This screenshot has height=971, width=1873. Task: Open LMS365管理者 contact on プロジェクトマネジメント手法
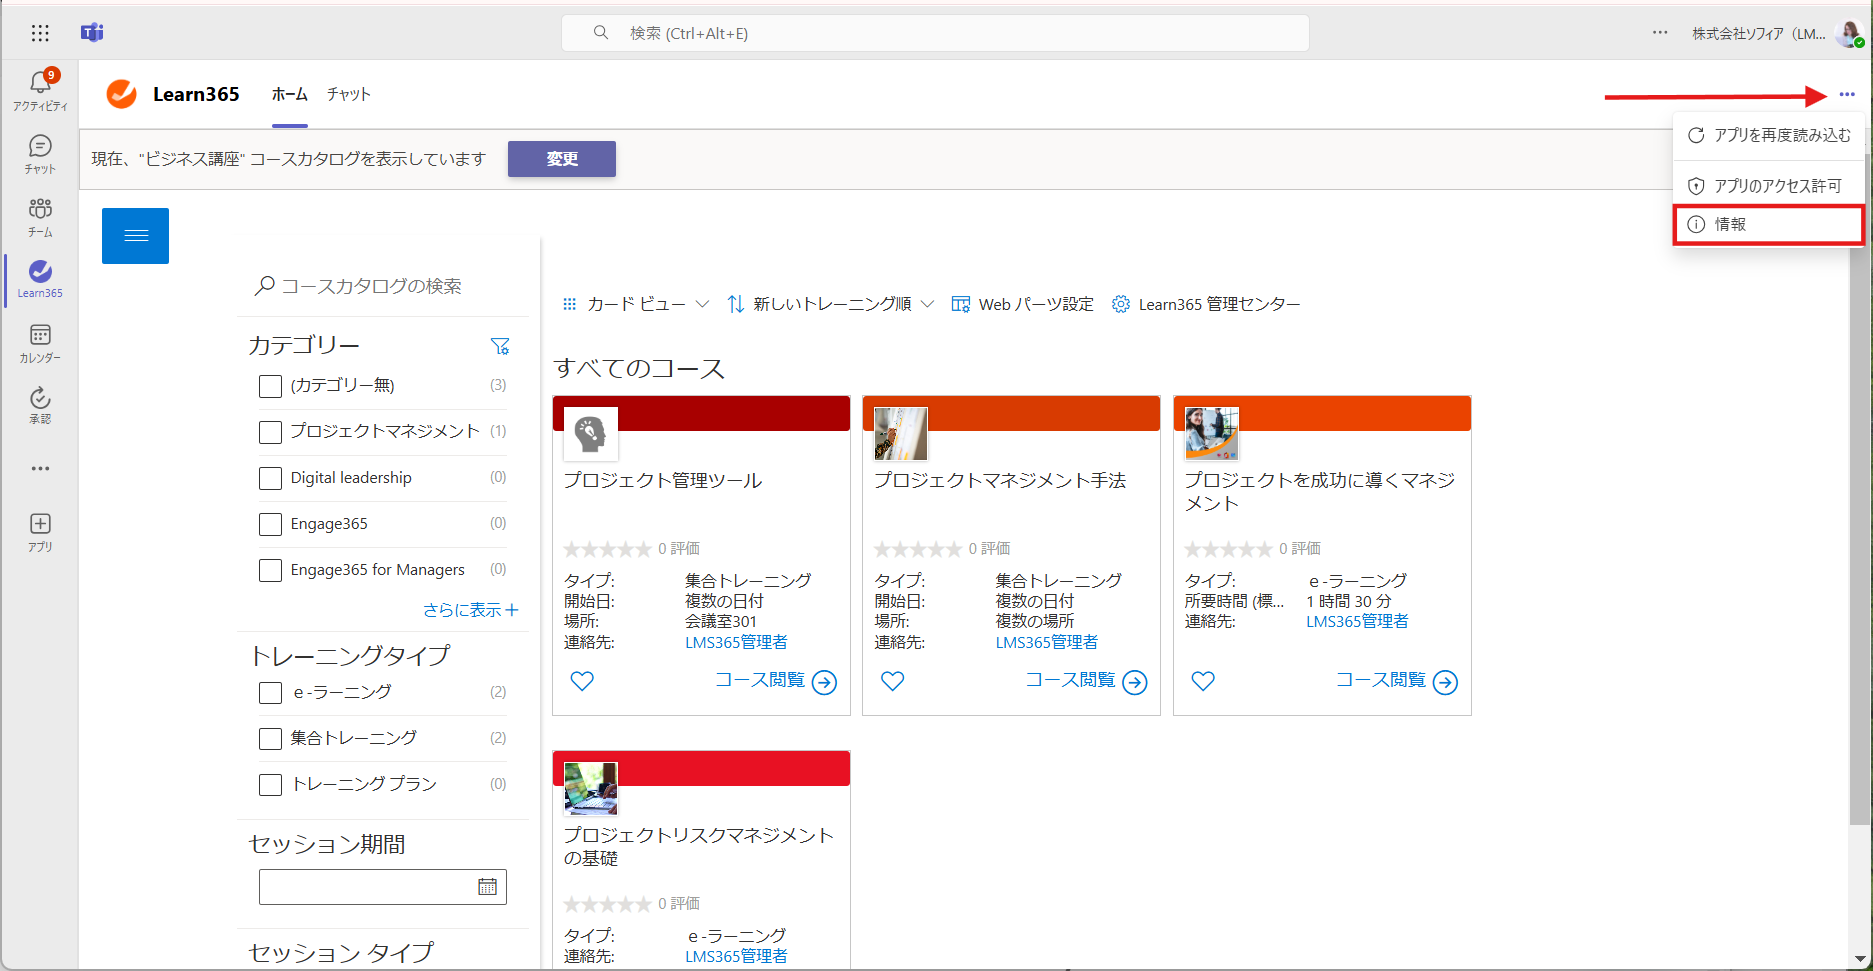1047,642
